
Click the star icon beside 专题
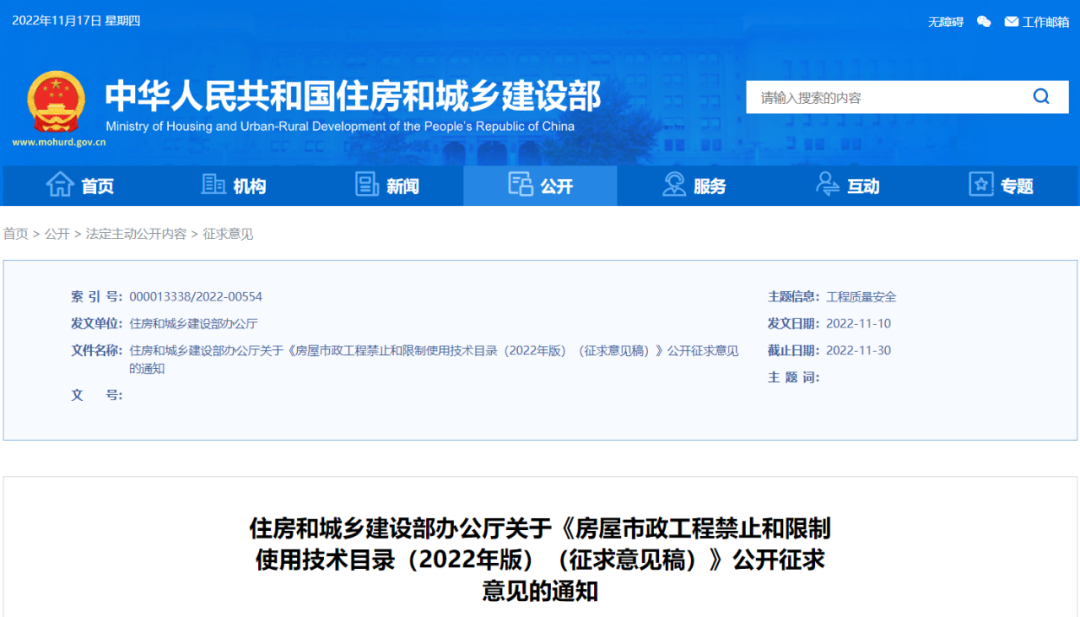pos(981,185)
